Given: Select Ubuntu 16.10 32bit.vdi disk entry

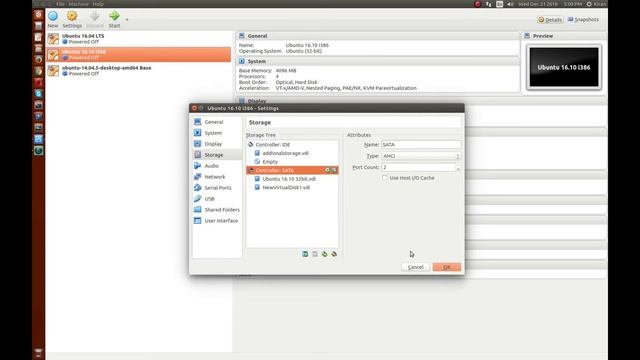Looking at the screenshot, I should coord(289,179).
